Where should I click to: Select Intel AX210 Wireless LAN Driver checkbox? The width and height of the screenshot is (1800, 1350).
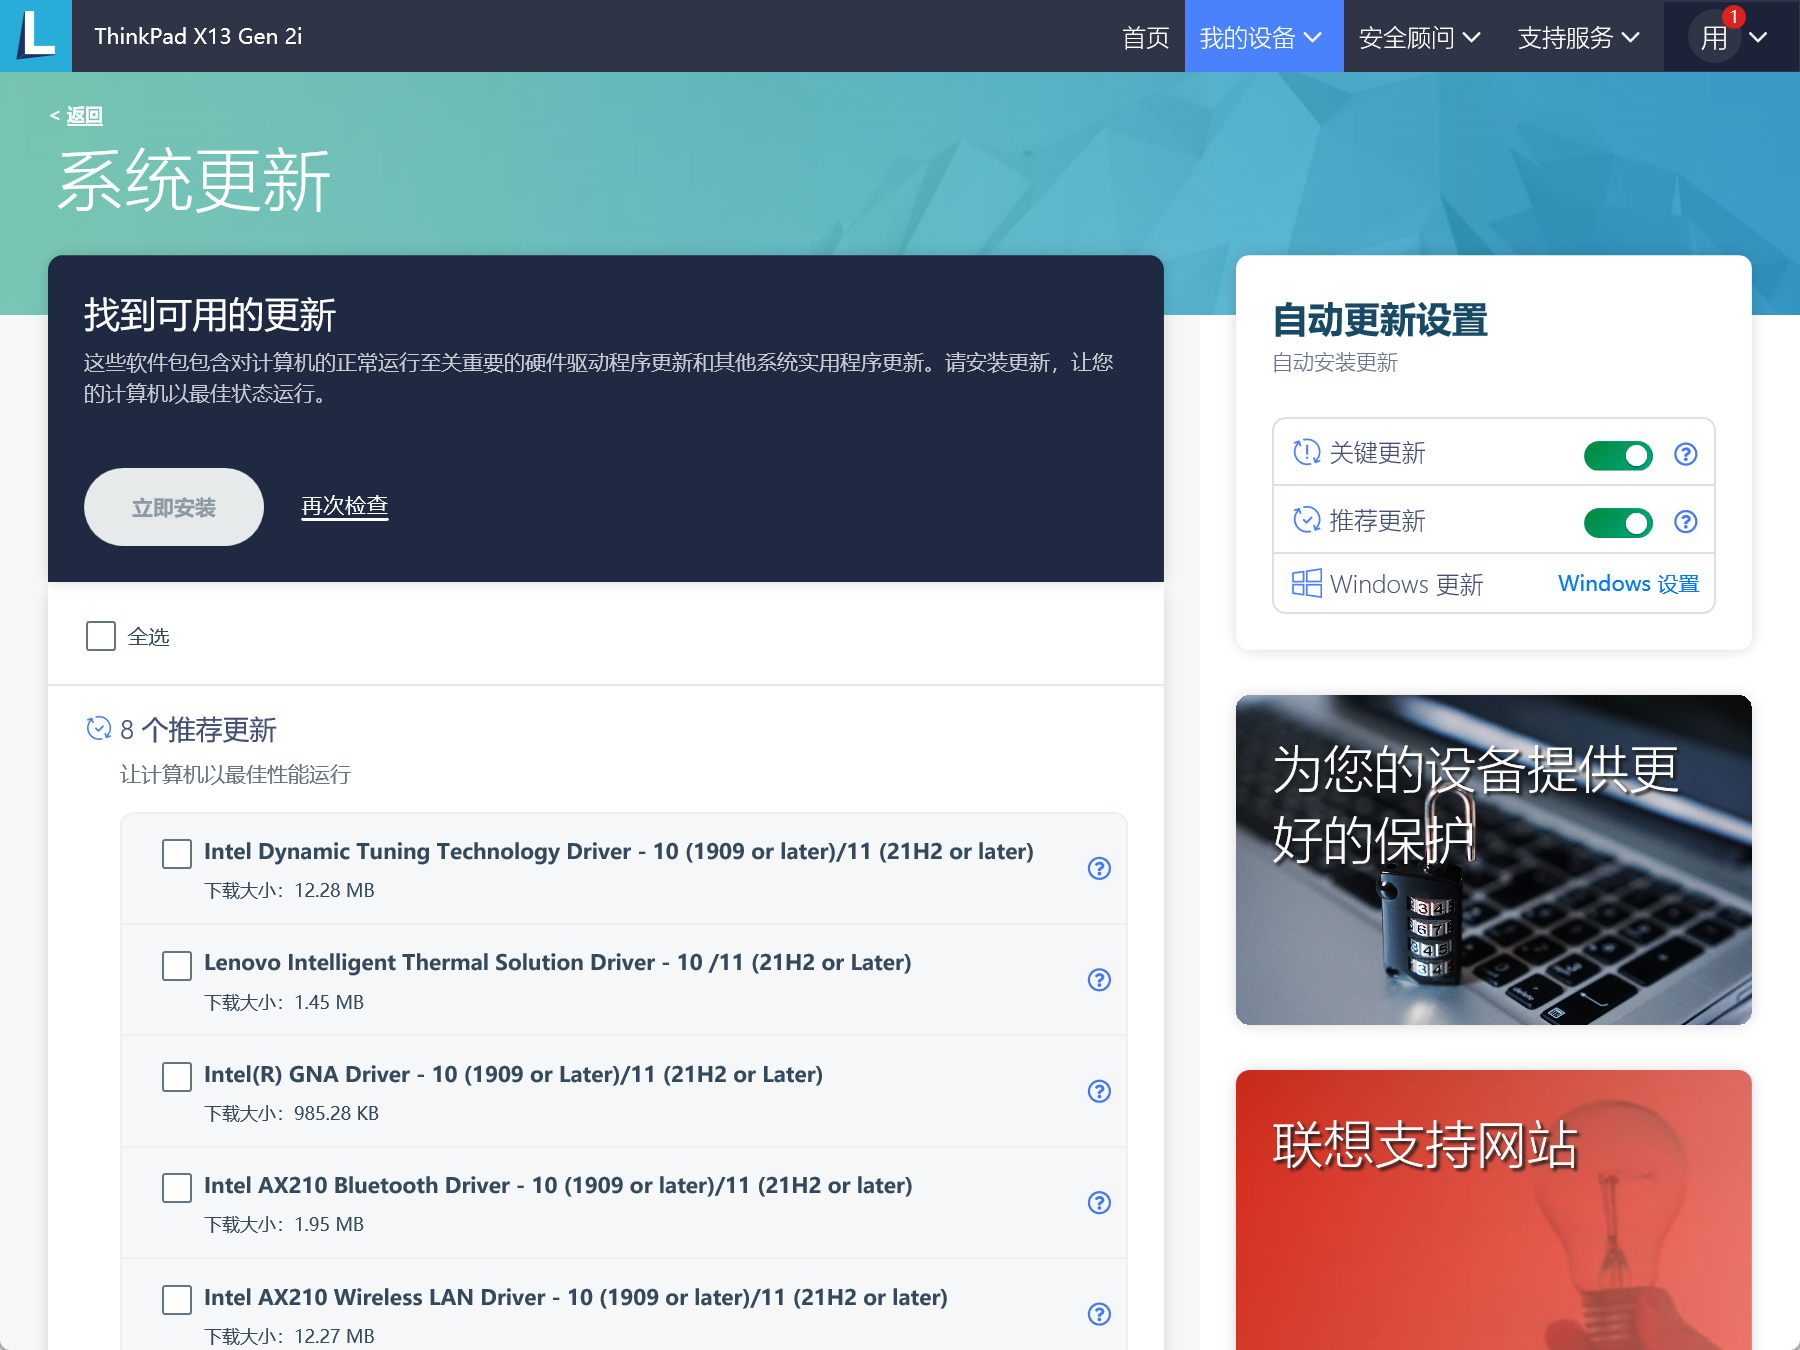pos(177,1300)
